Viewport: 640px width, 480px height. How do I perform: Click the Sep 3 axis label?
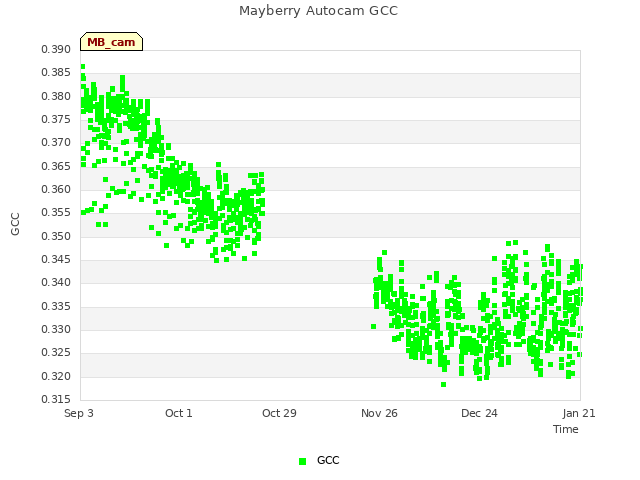coord(79,413)
